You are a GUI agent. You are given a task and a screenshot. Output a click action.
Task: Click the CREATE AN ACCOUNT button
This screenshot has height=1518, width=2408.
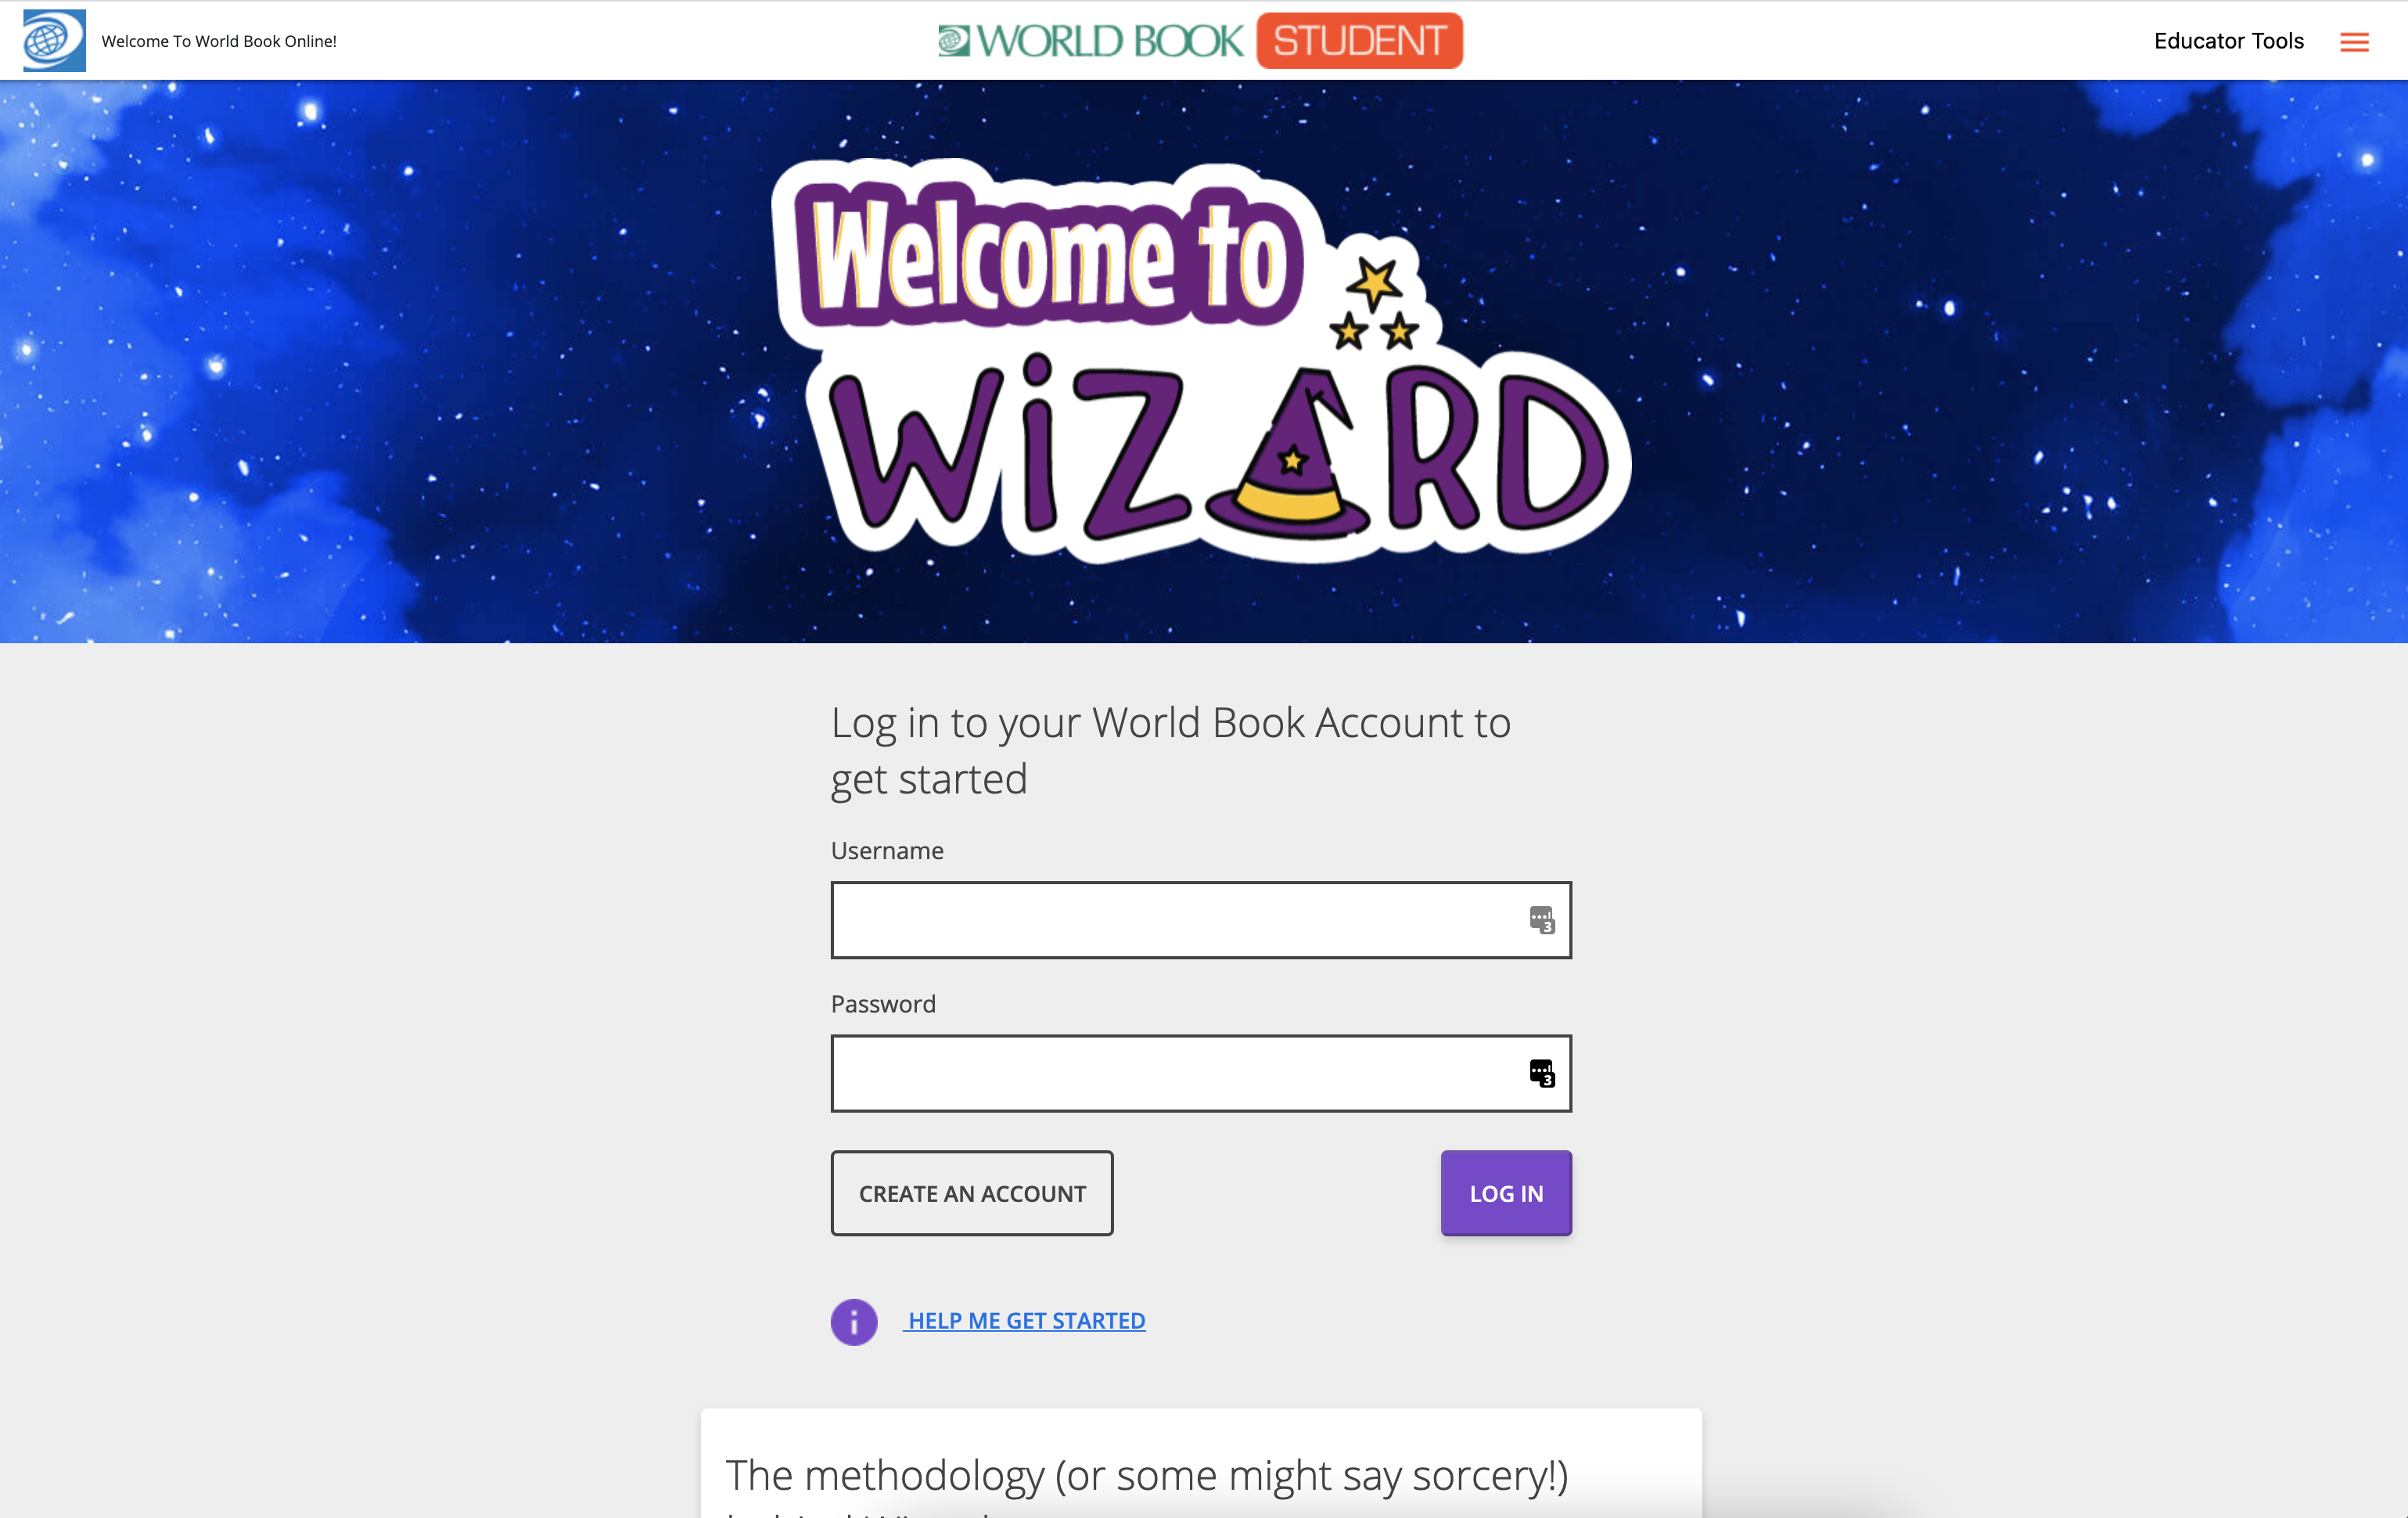(x=972, y=1192)
